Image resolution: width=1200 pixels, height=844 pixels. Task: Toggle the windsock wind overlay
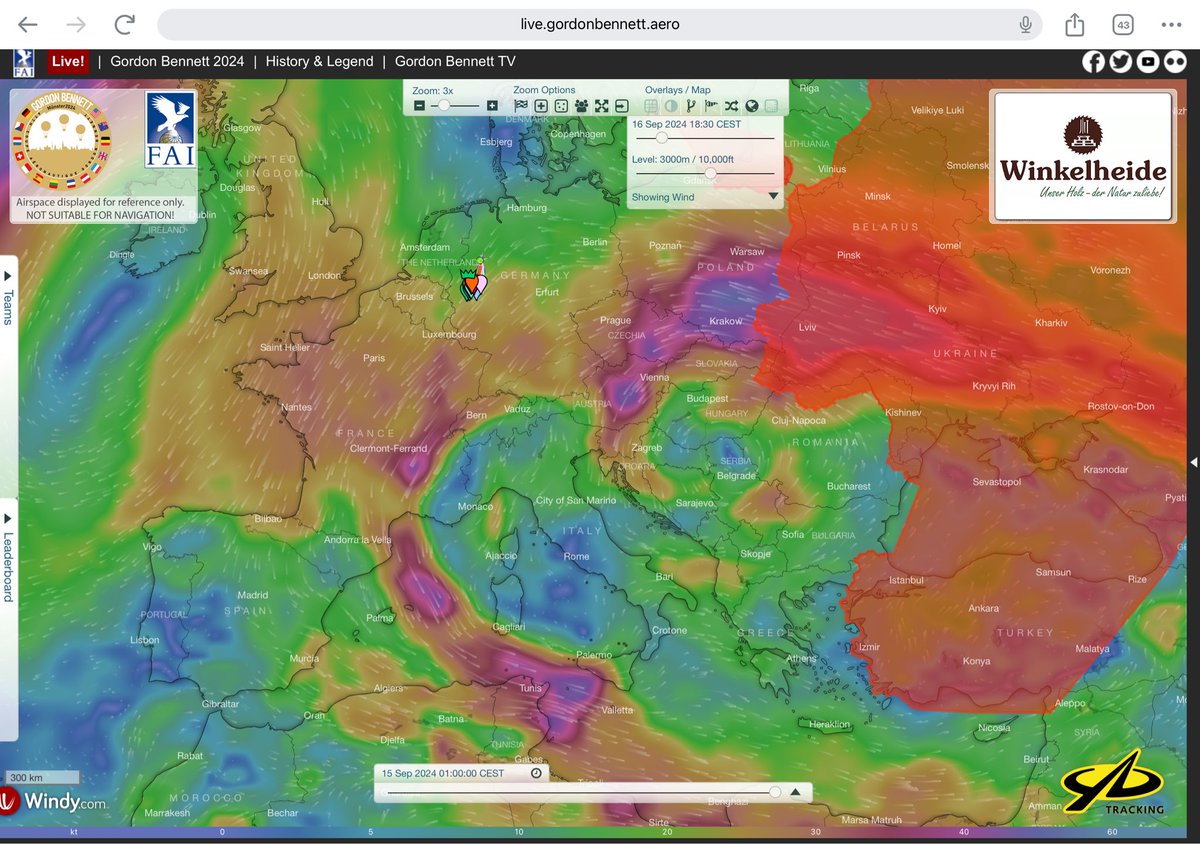point(711,105)
